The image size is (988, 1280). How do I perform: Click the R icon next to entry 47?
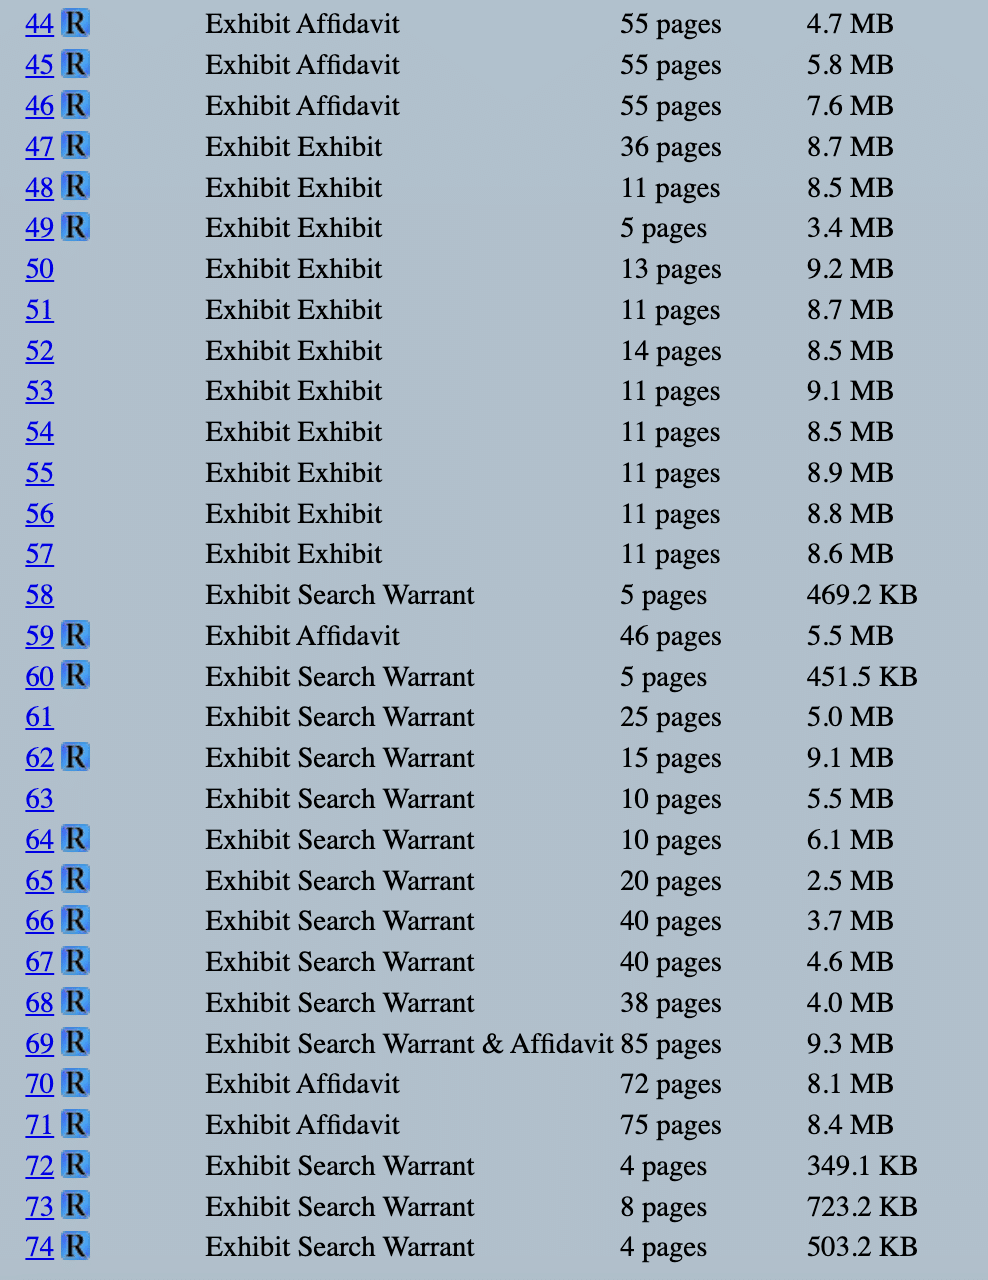point(75,146)
